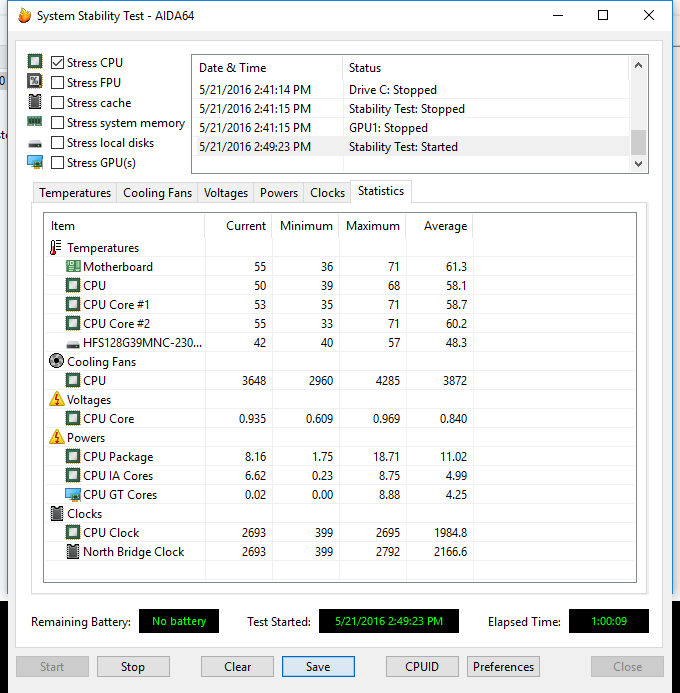The height and width of the screenshot is (693, 680).
Task: Click the warning icon of Powers group
Action: tap(57, 437)
